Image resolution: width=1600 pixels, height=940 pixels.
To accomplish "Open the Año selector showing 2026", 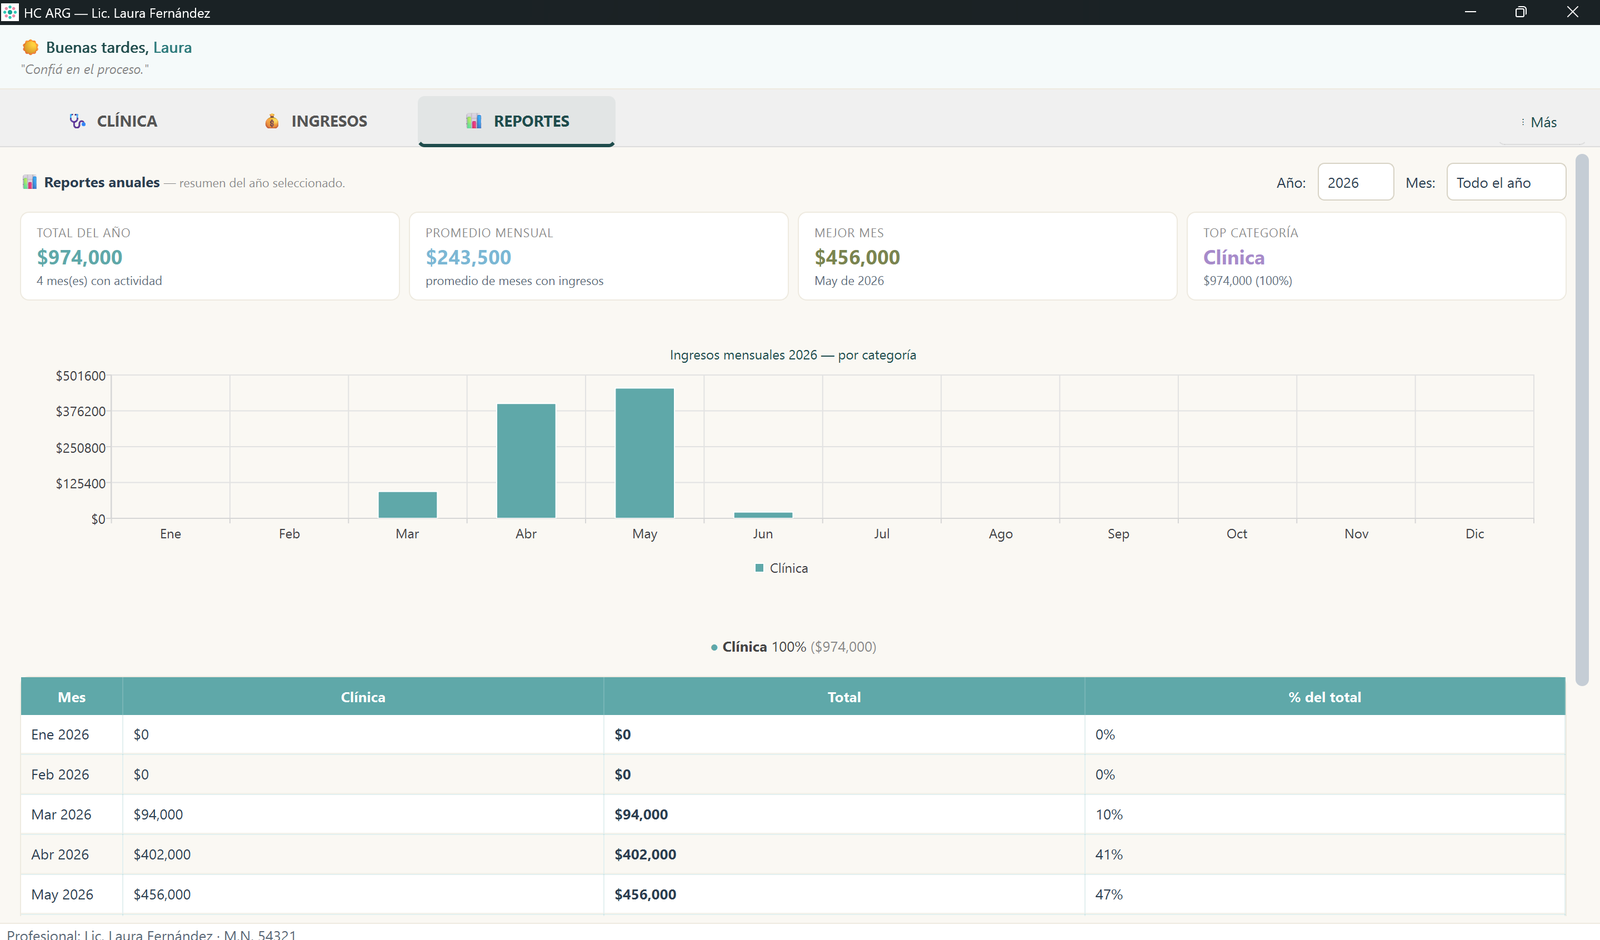I will (x=1355, y=182).
